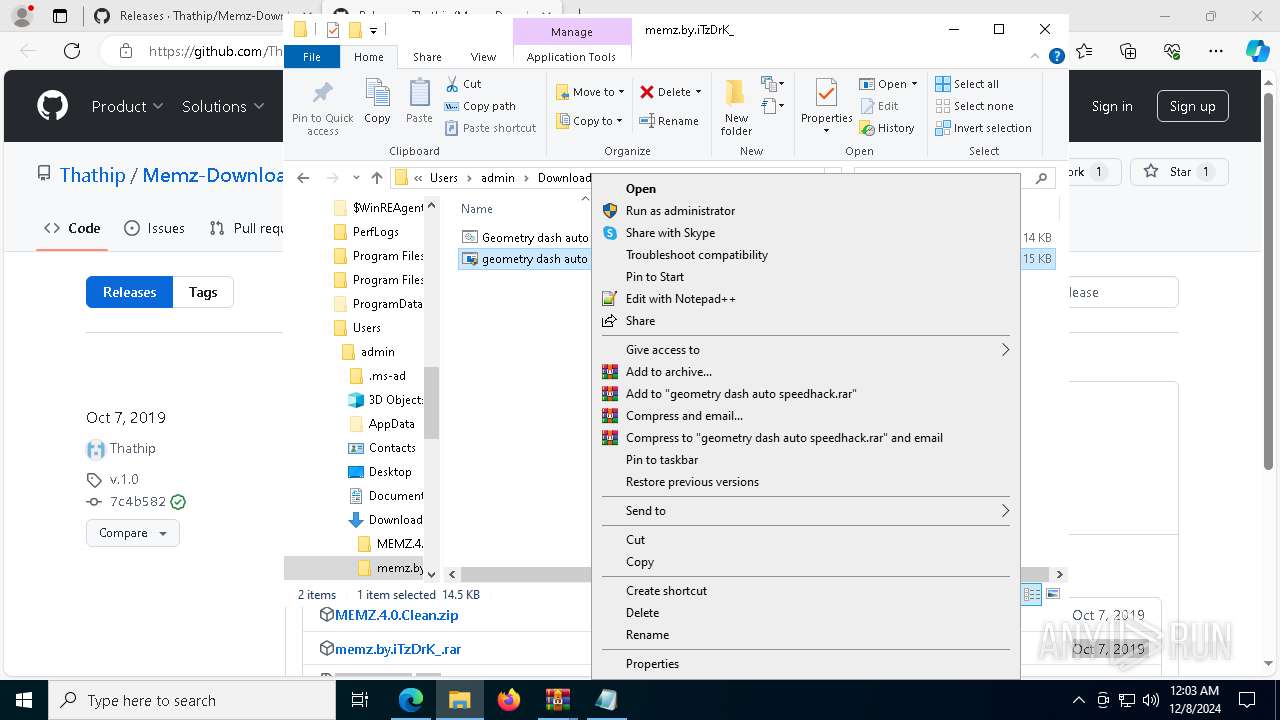Click the ribbon Properties icon
Image resolution: width=1280 pixels, height=720 pixels.
826,107
